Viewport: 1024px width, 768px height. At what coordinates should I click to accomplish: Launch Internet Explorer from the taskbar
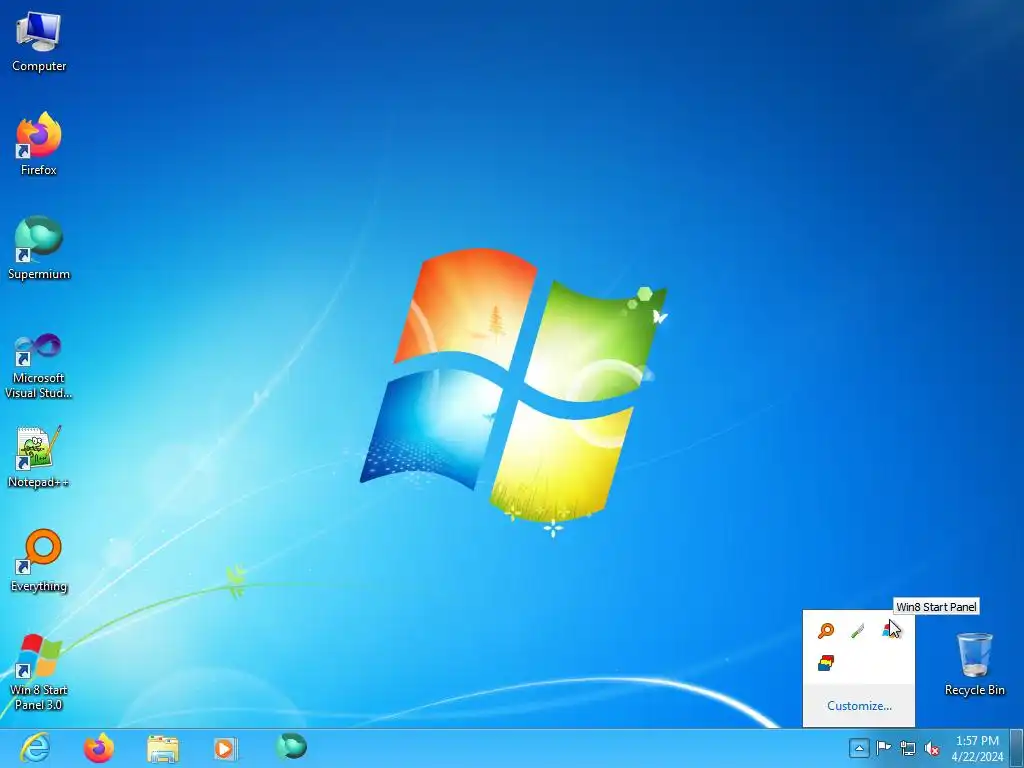[x=35, y=747]
